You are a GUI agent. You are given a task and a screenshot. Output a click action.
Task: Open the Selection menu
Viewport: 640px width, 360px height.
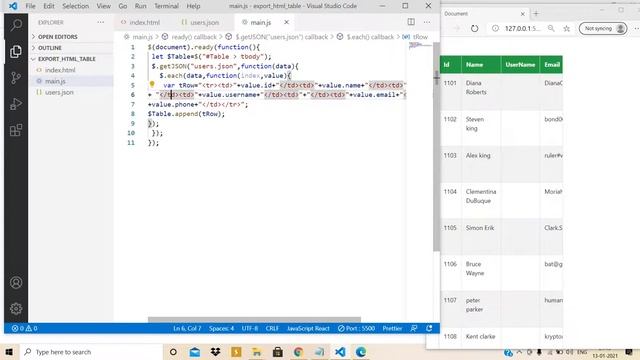(x=75, y=6)
